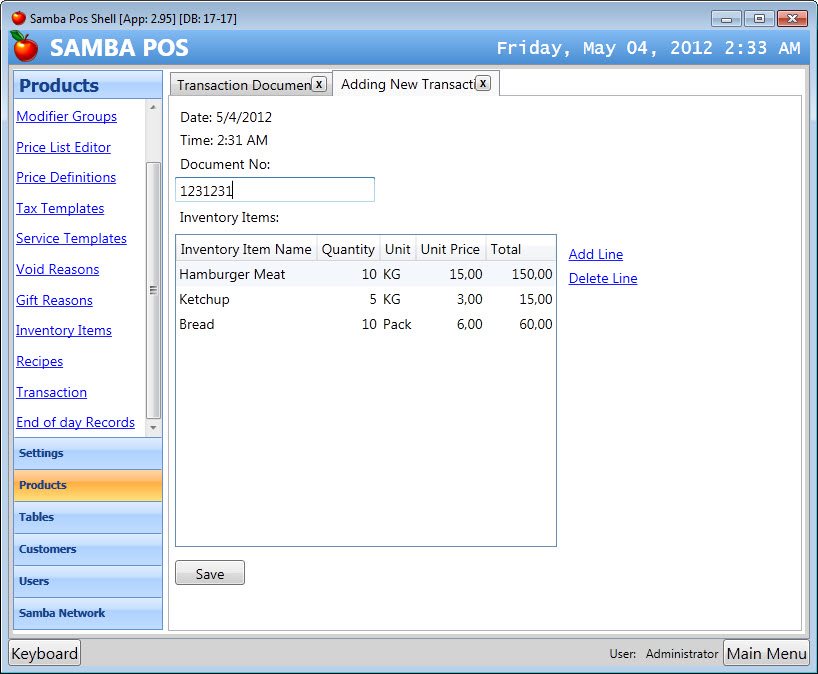
Task: Open the Tables section
Action: (x=88, y=517)
